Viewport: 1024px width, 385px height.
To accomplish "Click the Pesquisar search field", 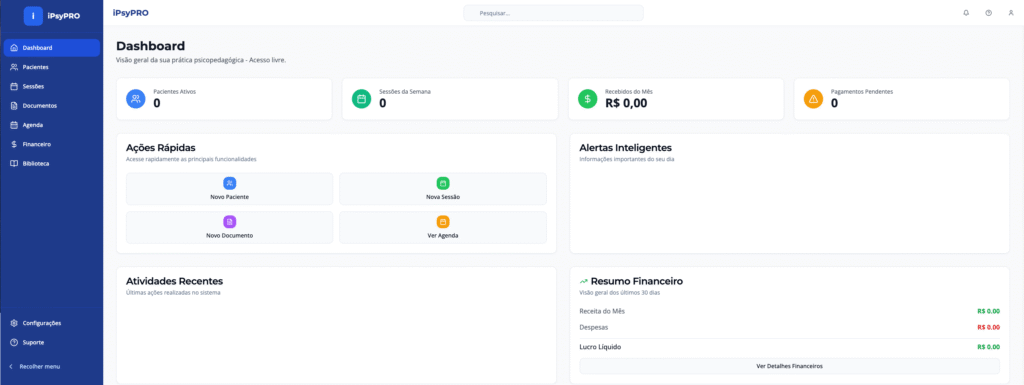I will click(553, 13).
